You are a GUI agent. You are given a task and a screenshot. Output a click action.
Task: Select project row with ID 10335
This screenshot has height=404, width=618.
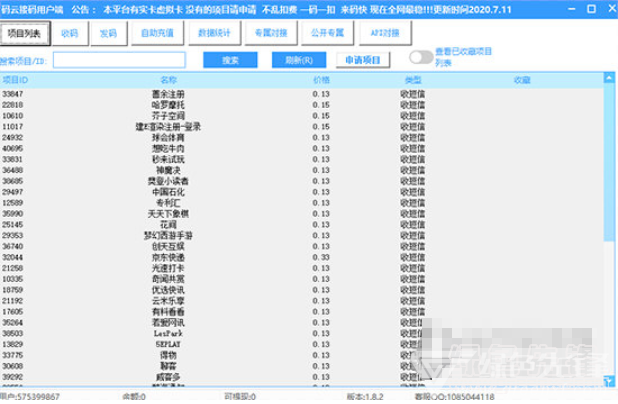click(x=302, y=279)
